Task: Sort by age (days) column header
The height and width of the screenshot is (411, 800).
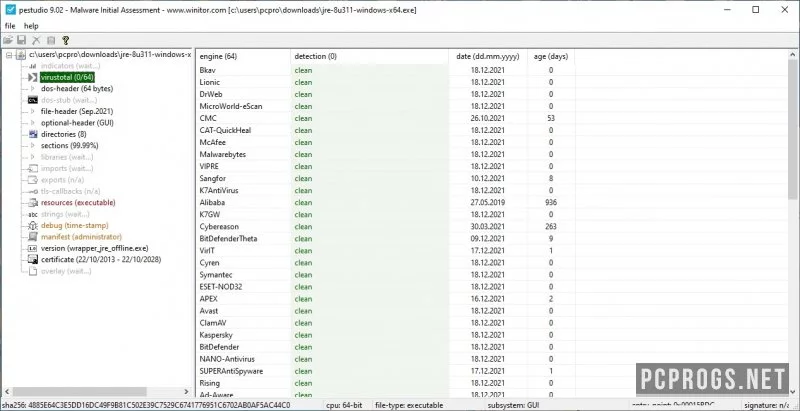Action: [x=551, y=57]
